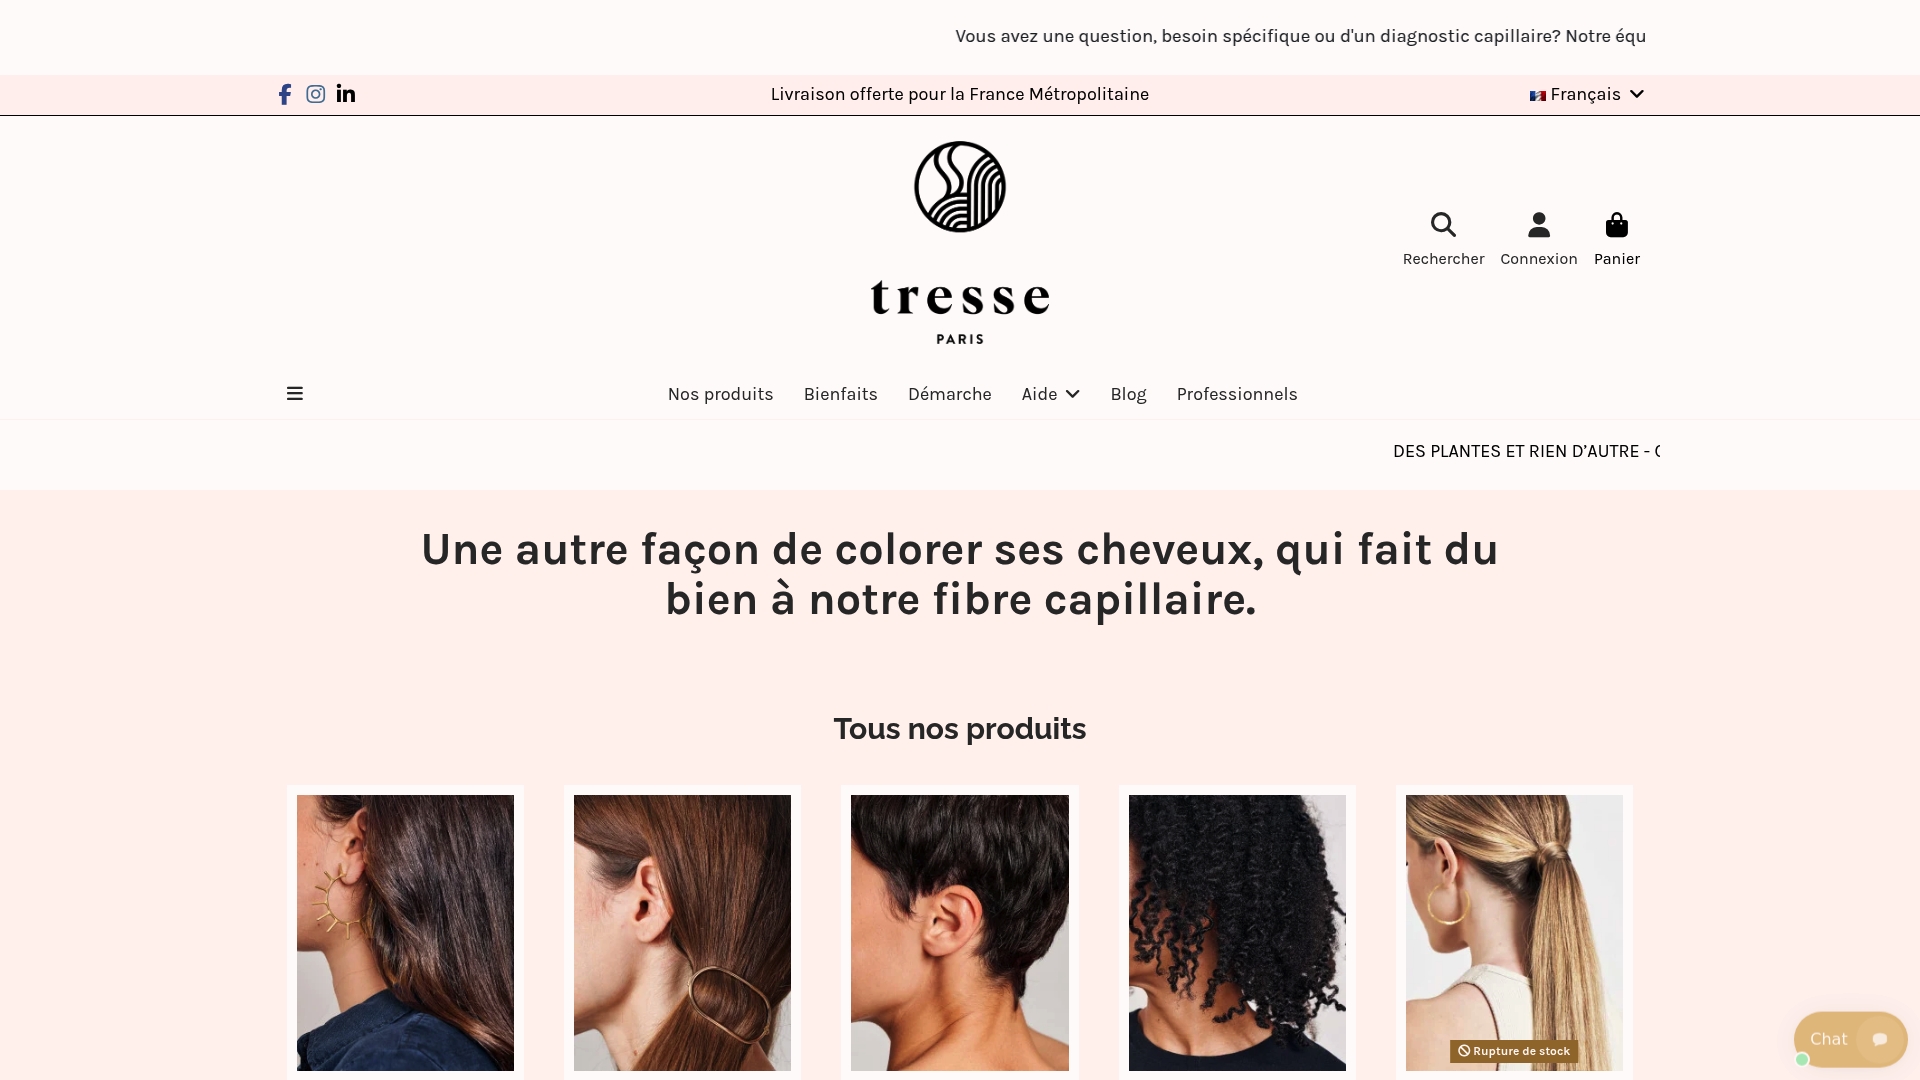
Task: Visit the Blog link
Action: (1128, 394)
